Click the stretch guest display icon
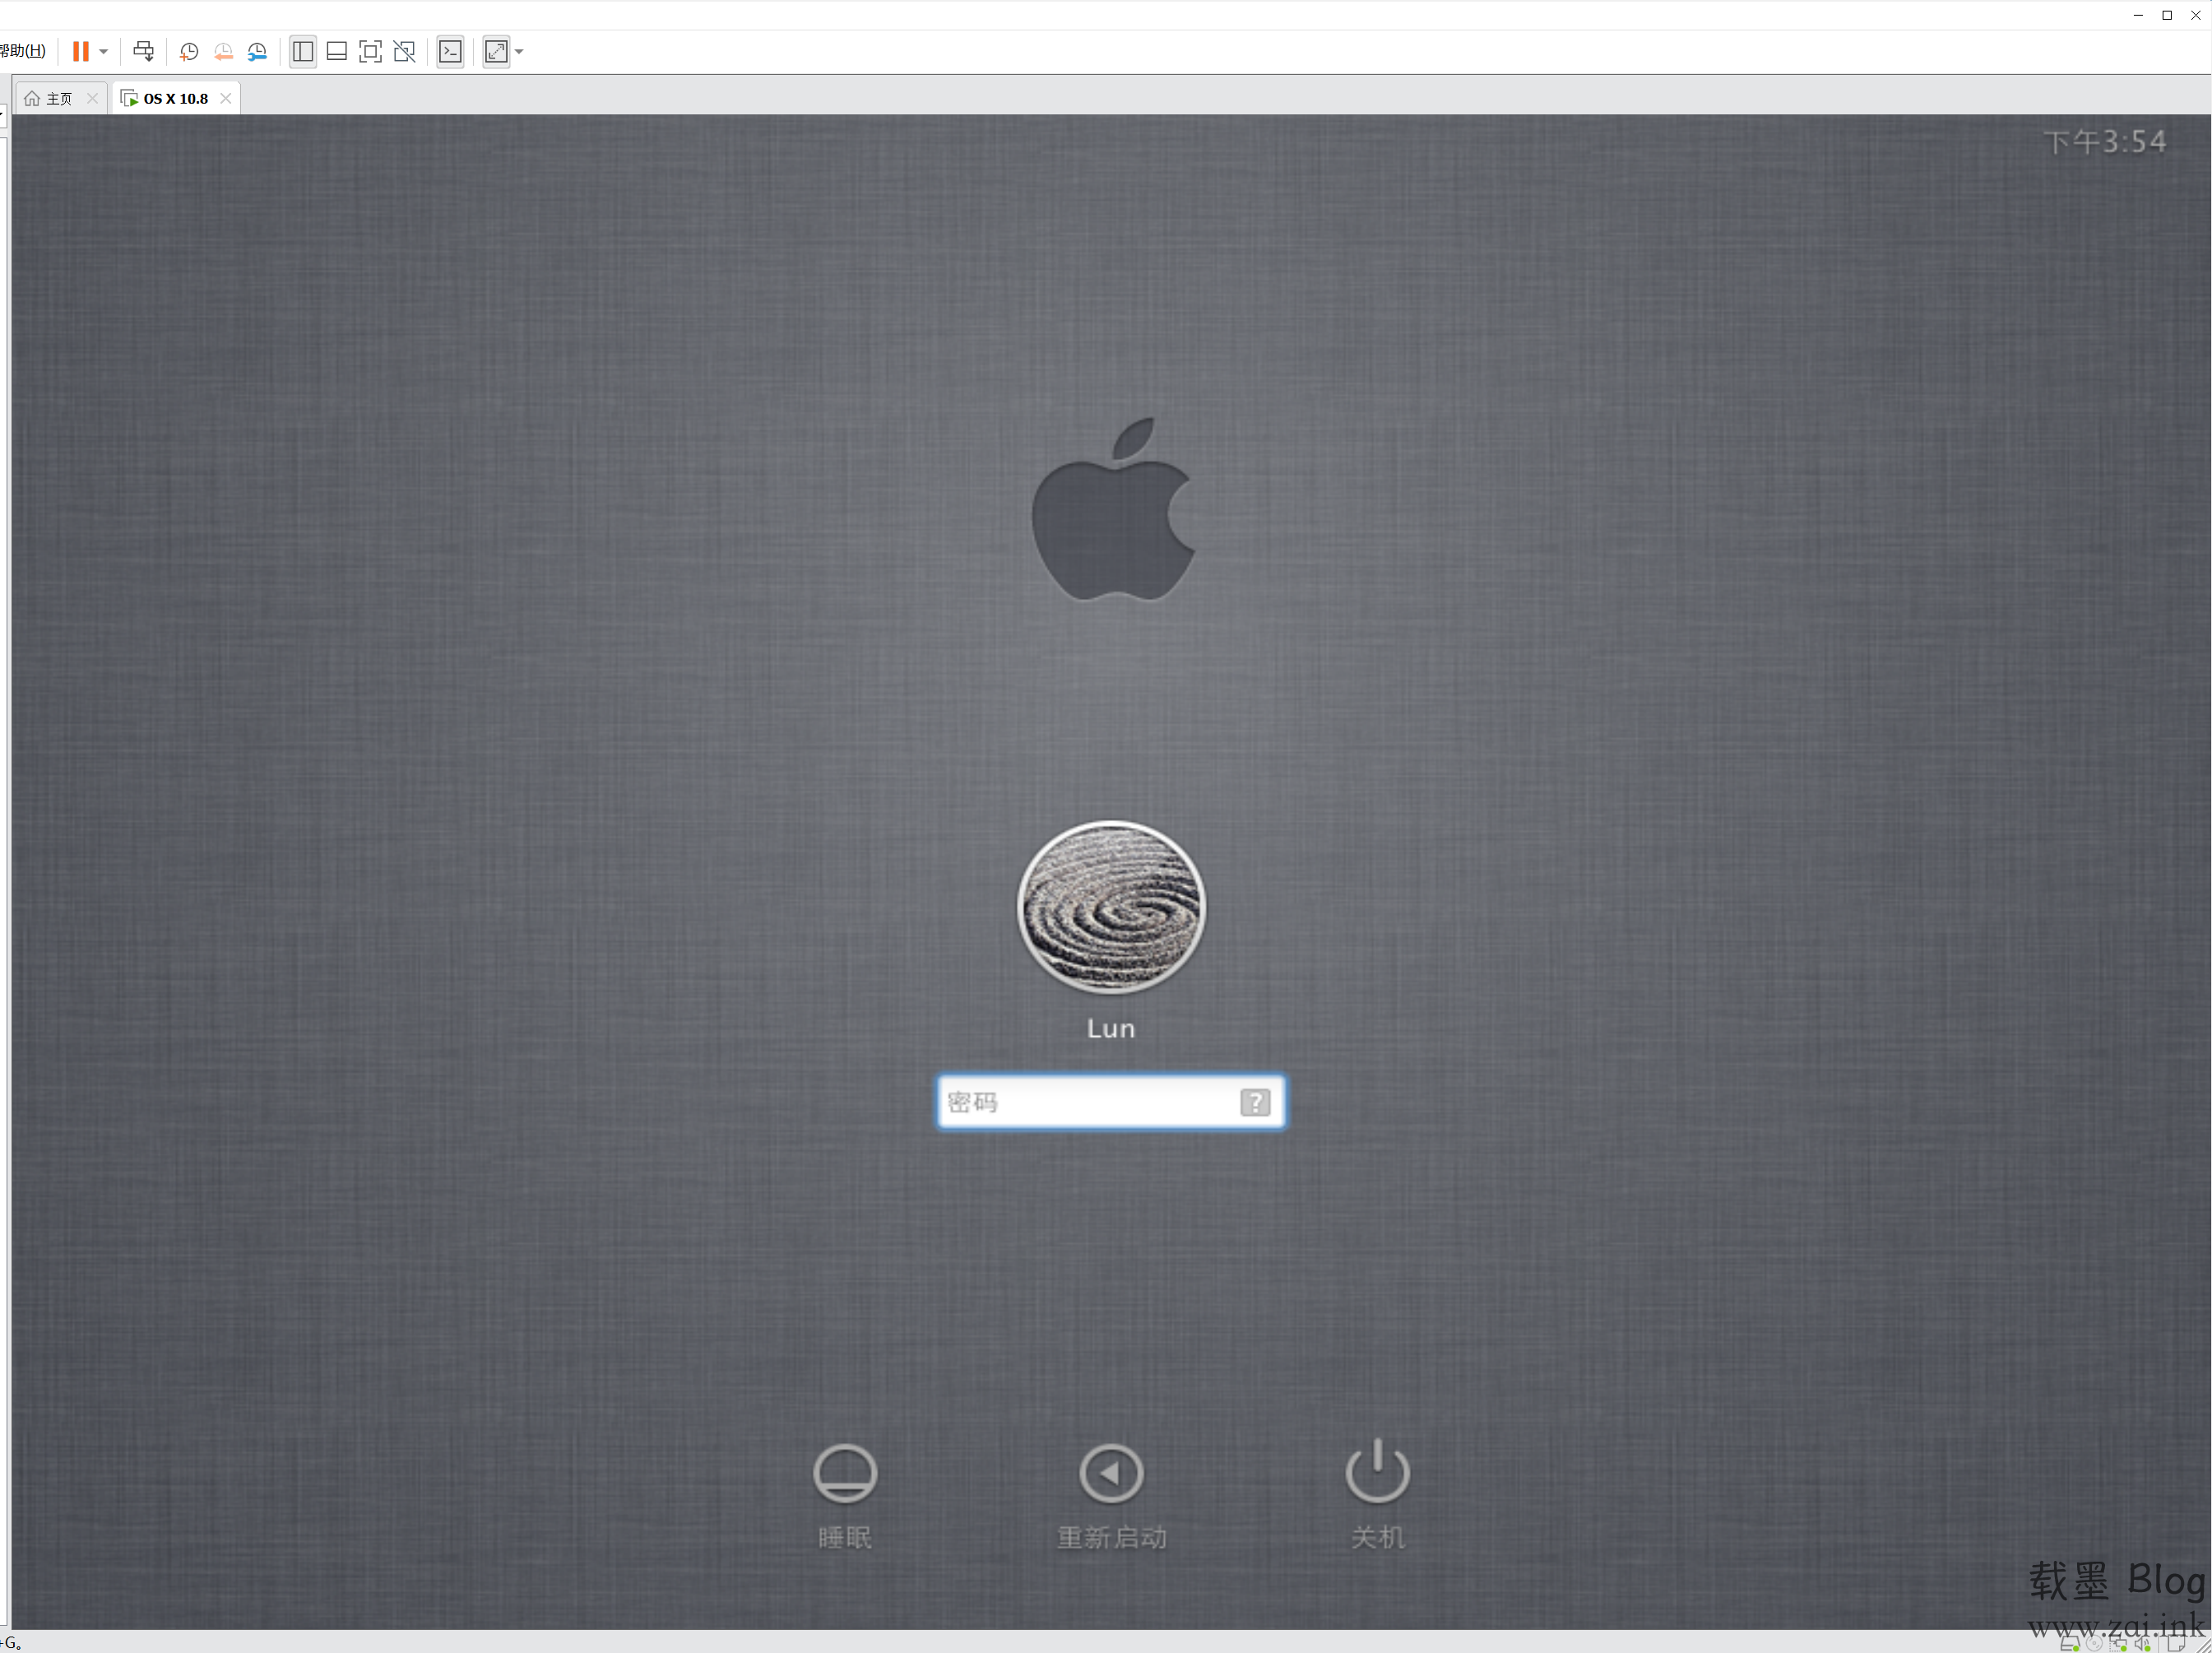The image size is (2212, 1653). click(496, 51)
